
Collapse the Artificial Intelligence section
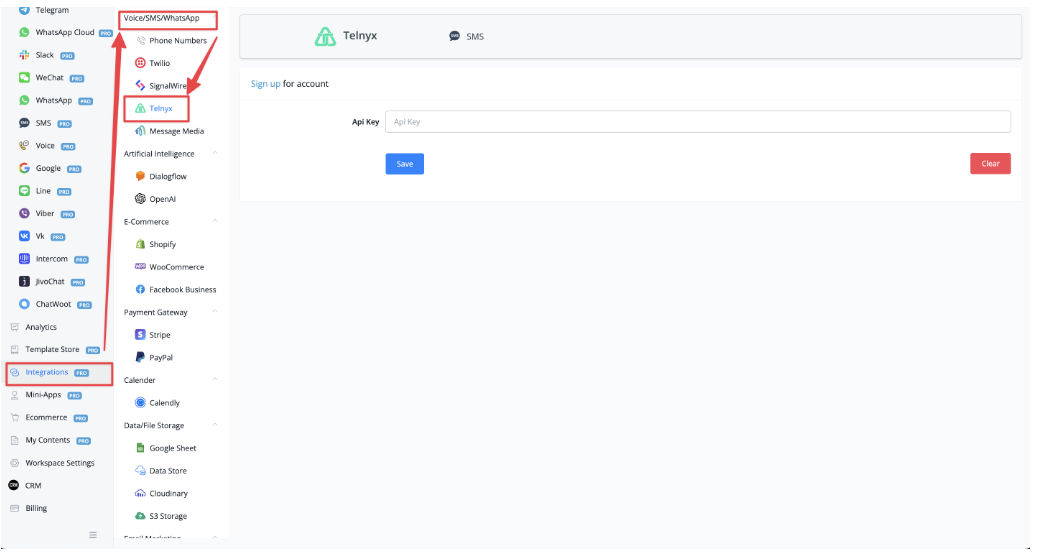click(215, 153)
